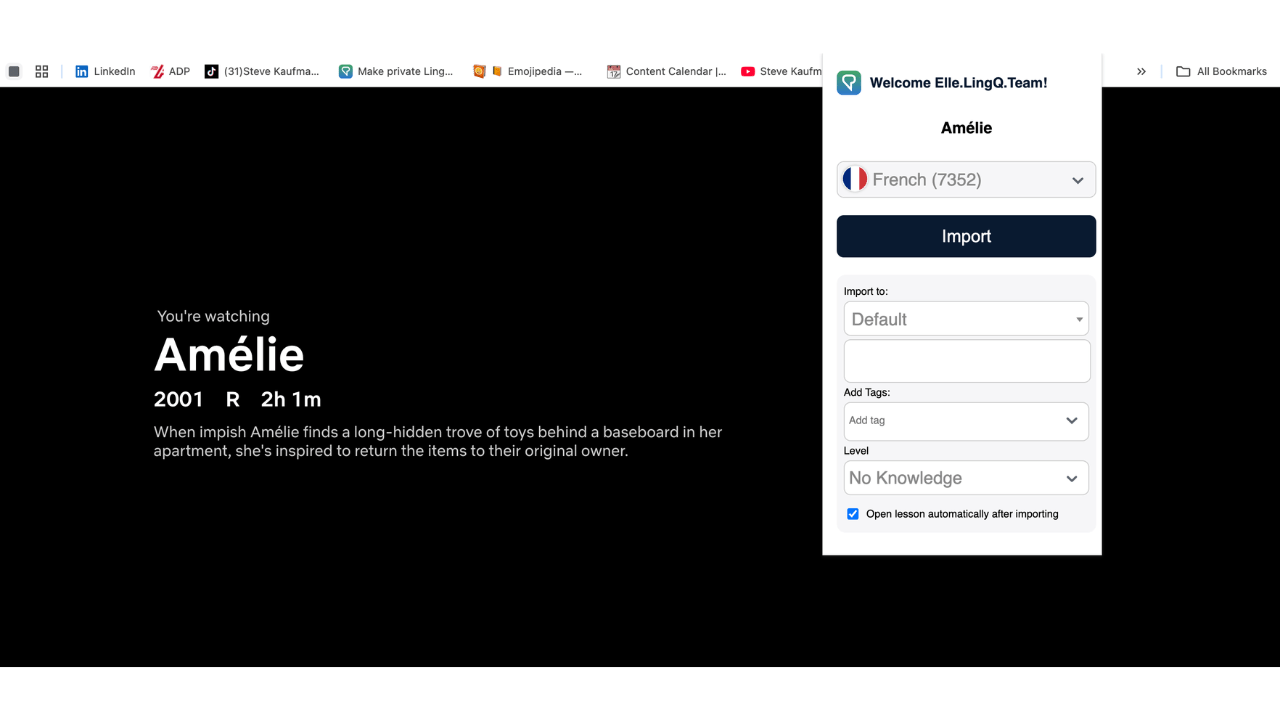Click the Add Tags: label

click(x=867, y=393)
